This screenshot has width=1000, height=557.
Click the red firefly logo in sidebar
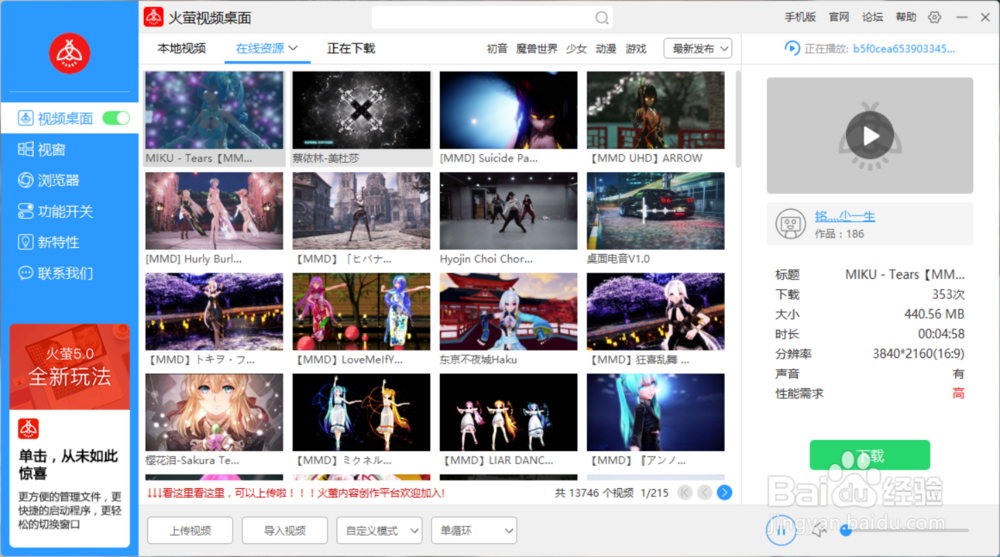(x=70, y=54)
